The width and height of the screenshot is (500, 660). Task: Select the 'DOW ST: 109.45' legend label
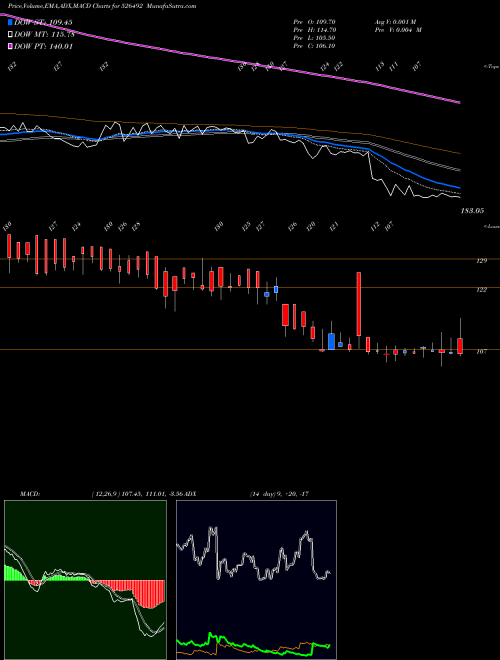(43, 22)
